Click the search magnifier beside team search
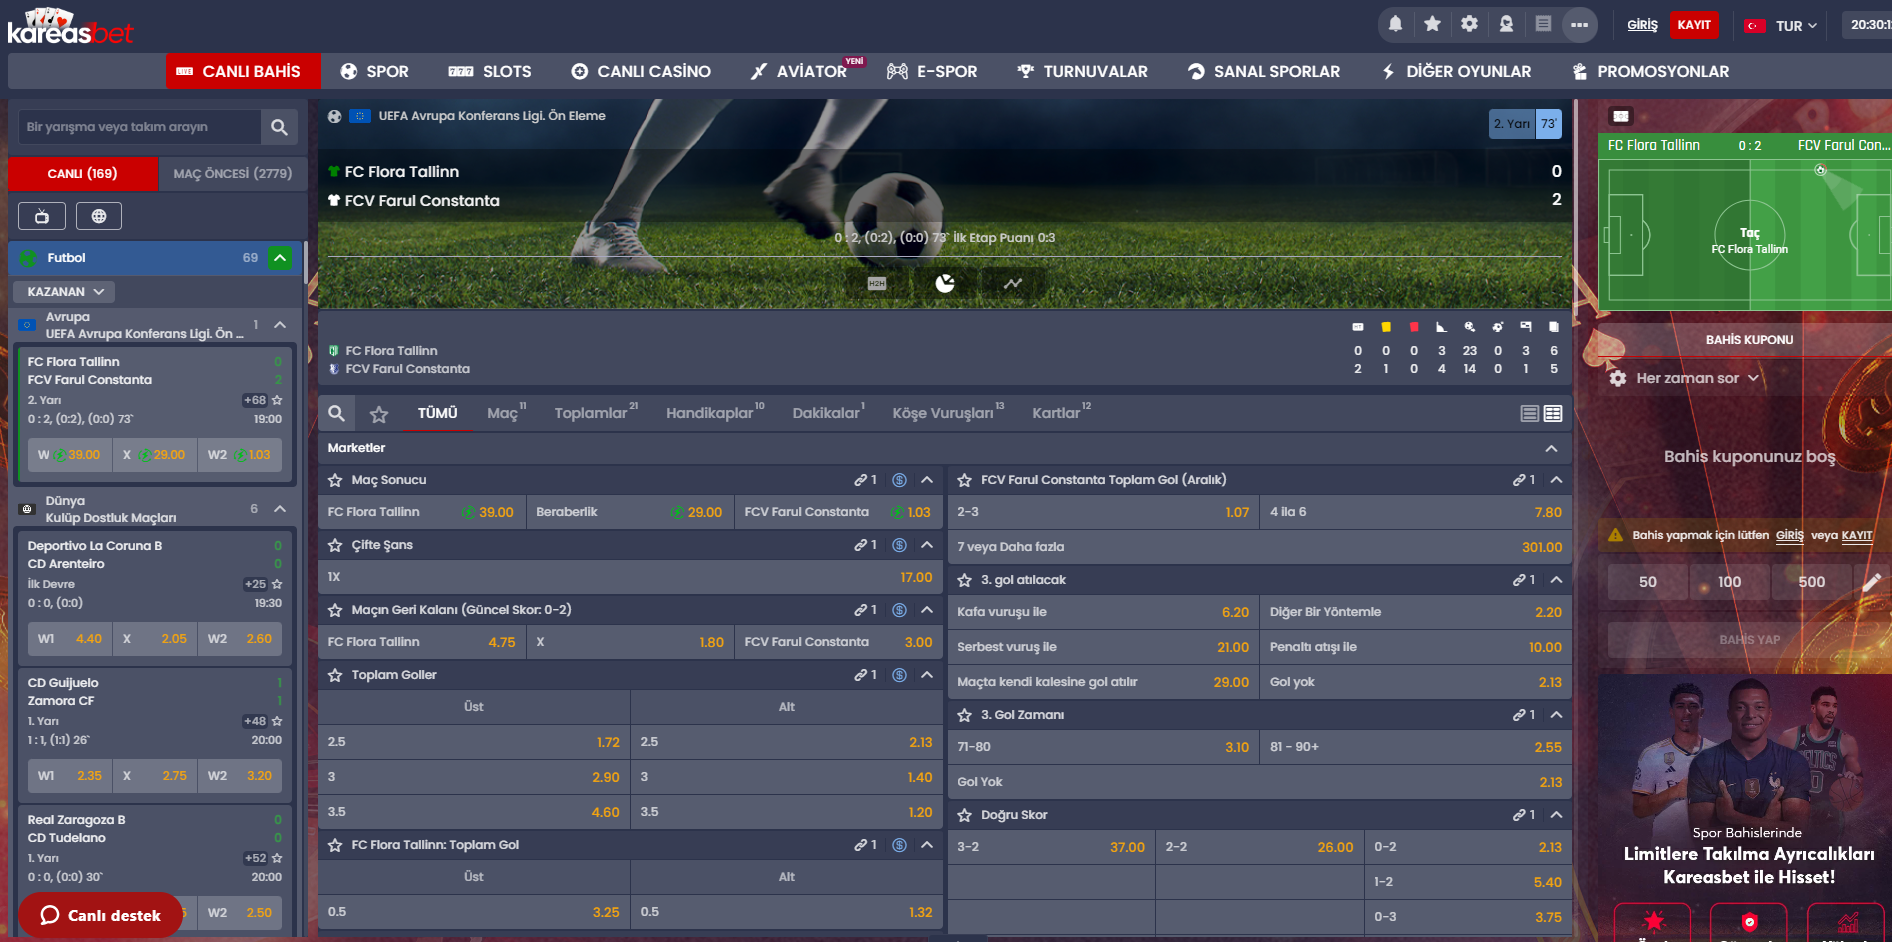The width and height of the screenshot is (1892, 942). tap(279, 127)
